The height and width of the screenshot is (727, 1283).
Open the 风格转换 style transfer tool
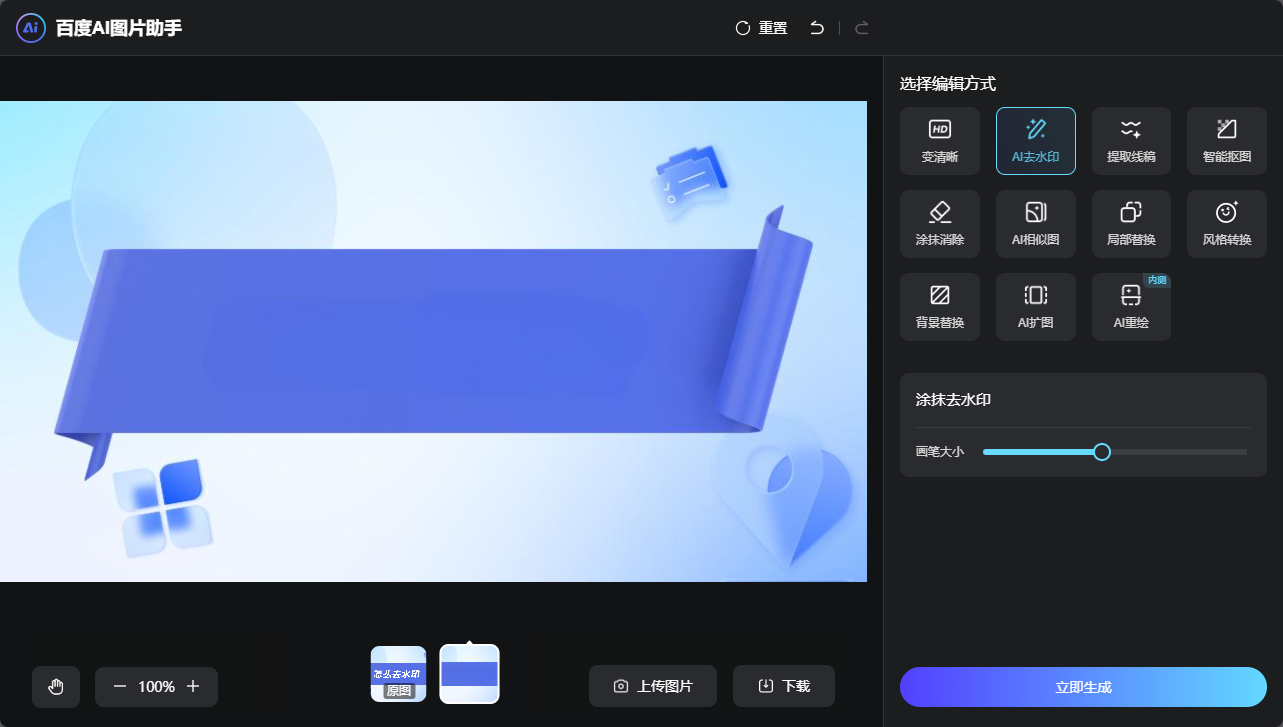tap(1226, 223)
